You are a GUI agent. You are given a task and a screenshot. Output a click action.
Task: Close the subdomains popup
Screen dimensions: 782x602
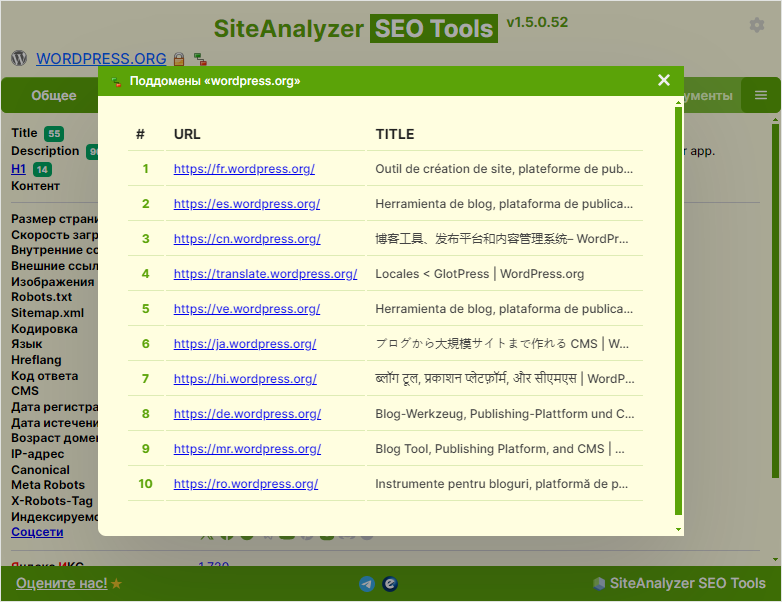pyautogui.click(x=664, y=80)
